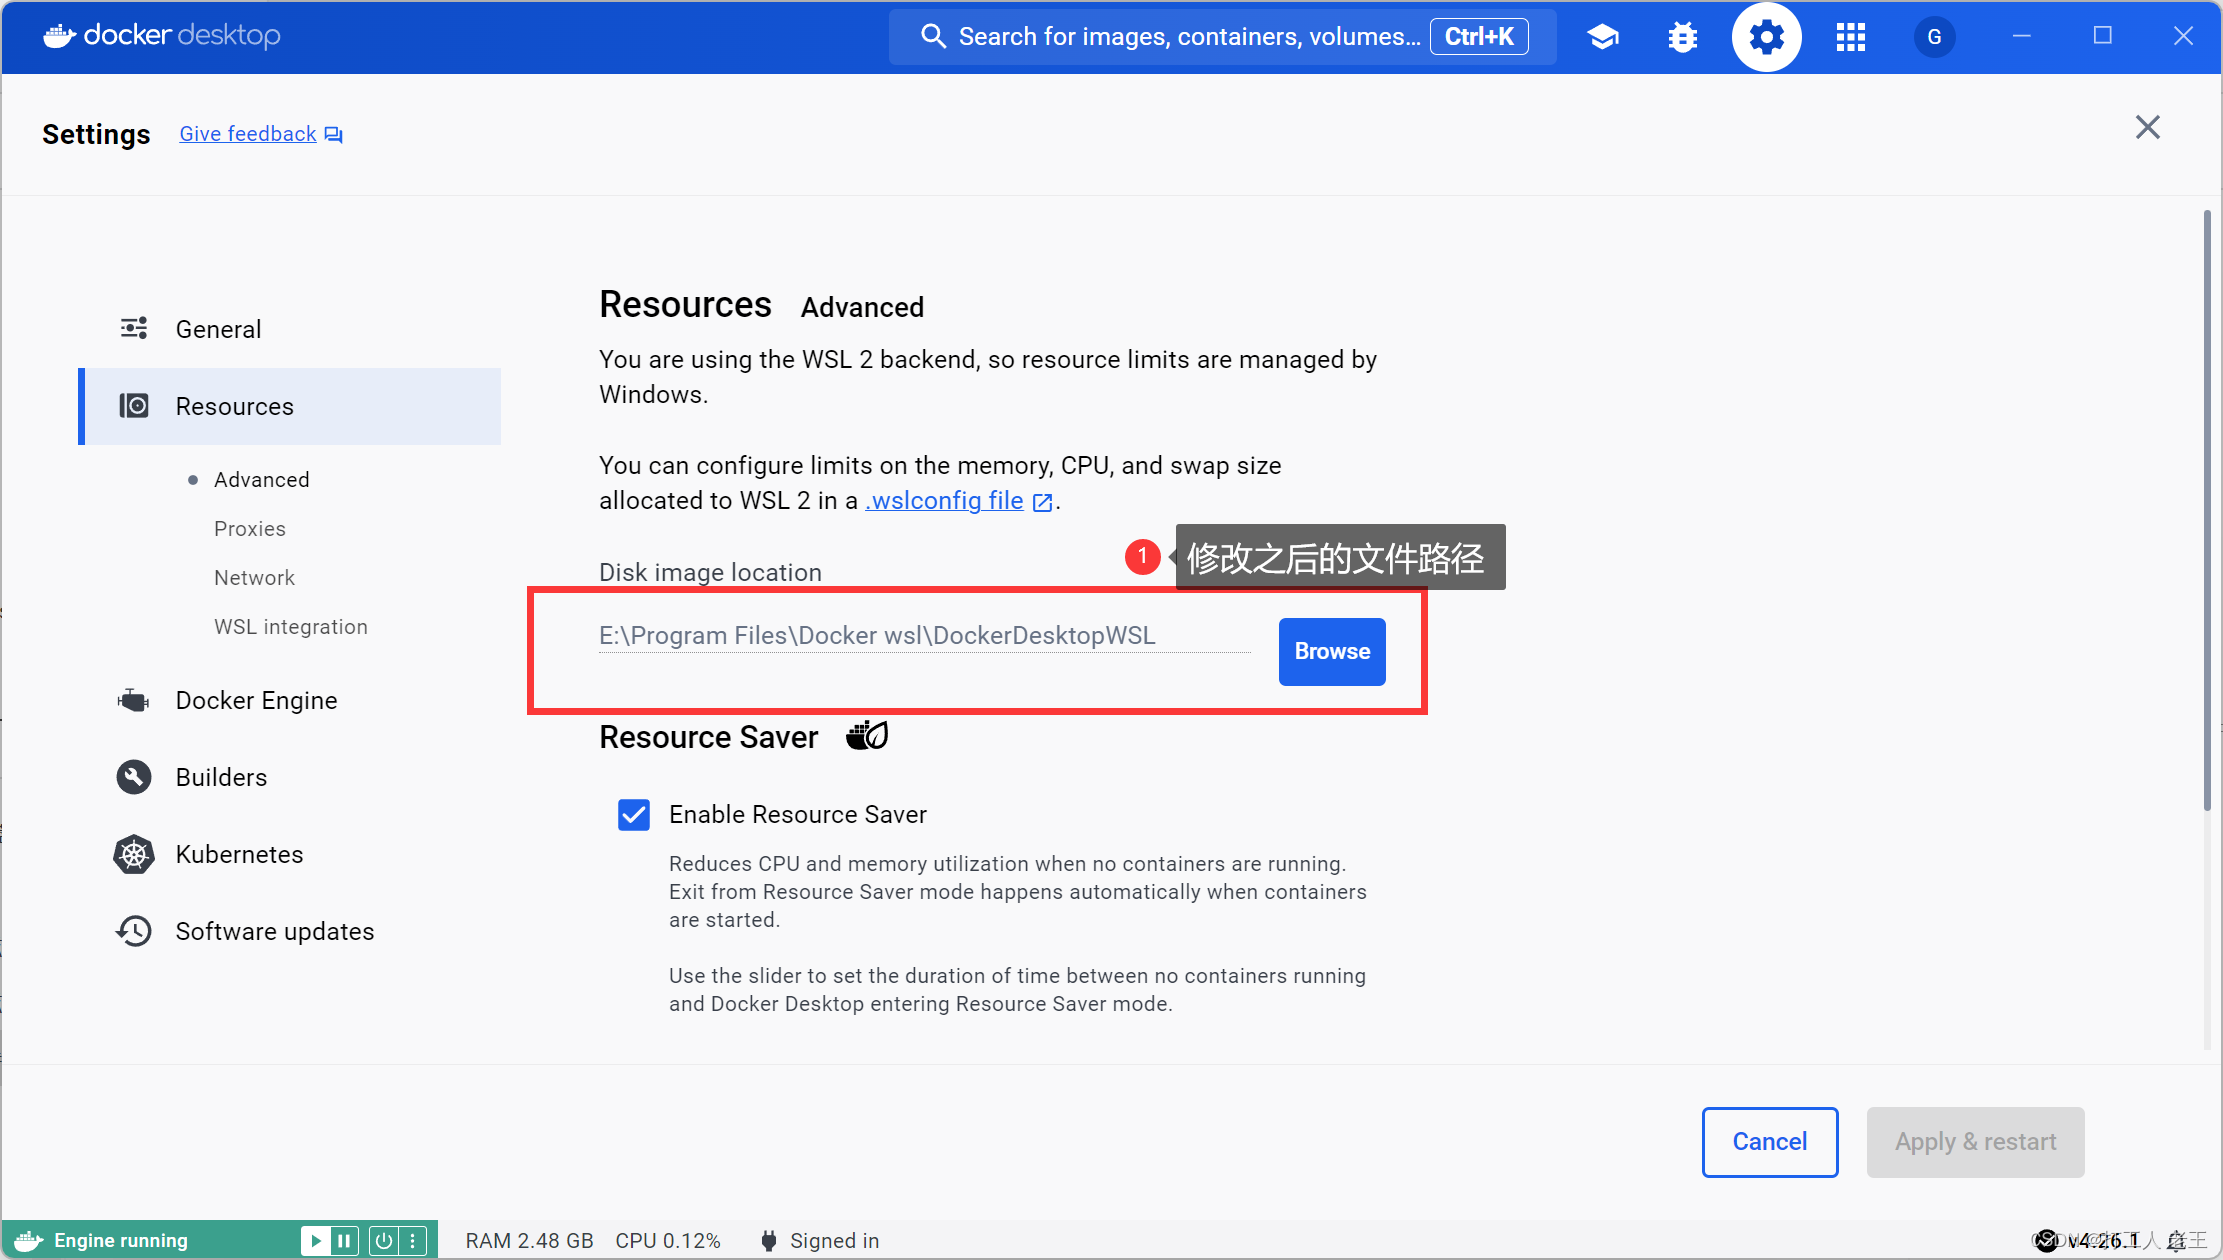Select the Software updates settings tab
The image size is (2223, 1260).
point(290,931)
